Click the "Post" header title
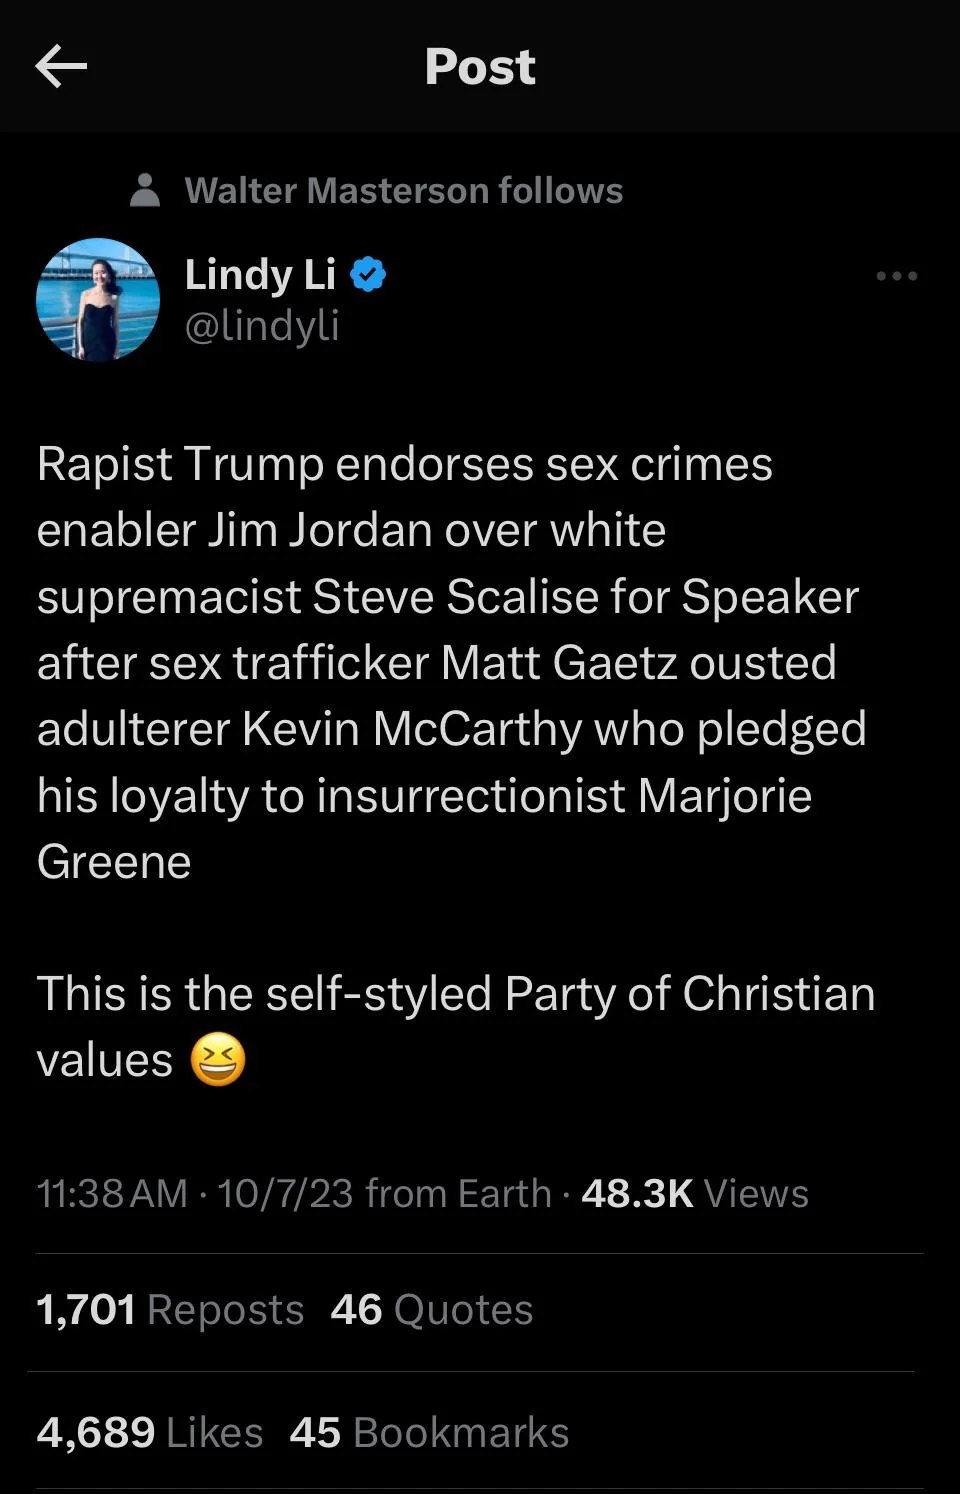The width and height of the screenshot is (960, 1494). pyautogui.click(x=480, y=67)
